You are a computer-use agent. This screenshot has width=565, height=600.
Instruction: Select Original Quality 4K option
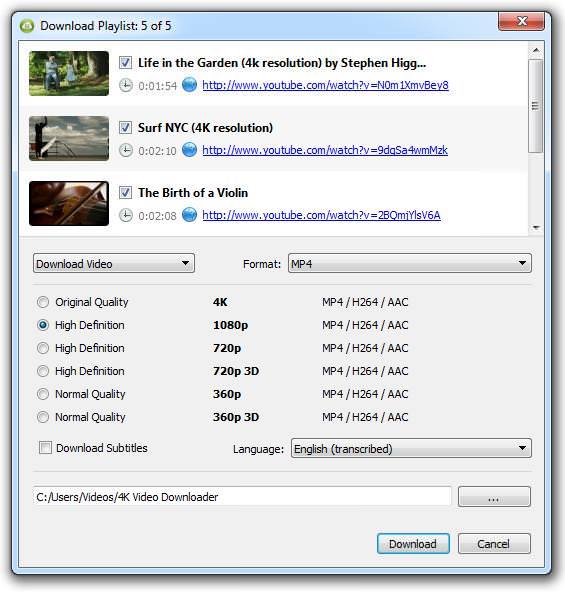point(43,302)
